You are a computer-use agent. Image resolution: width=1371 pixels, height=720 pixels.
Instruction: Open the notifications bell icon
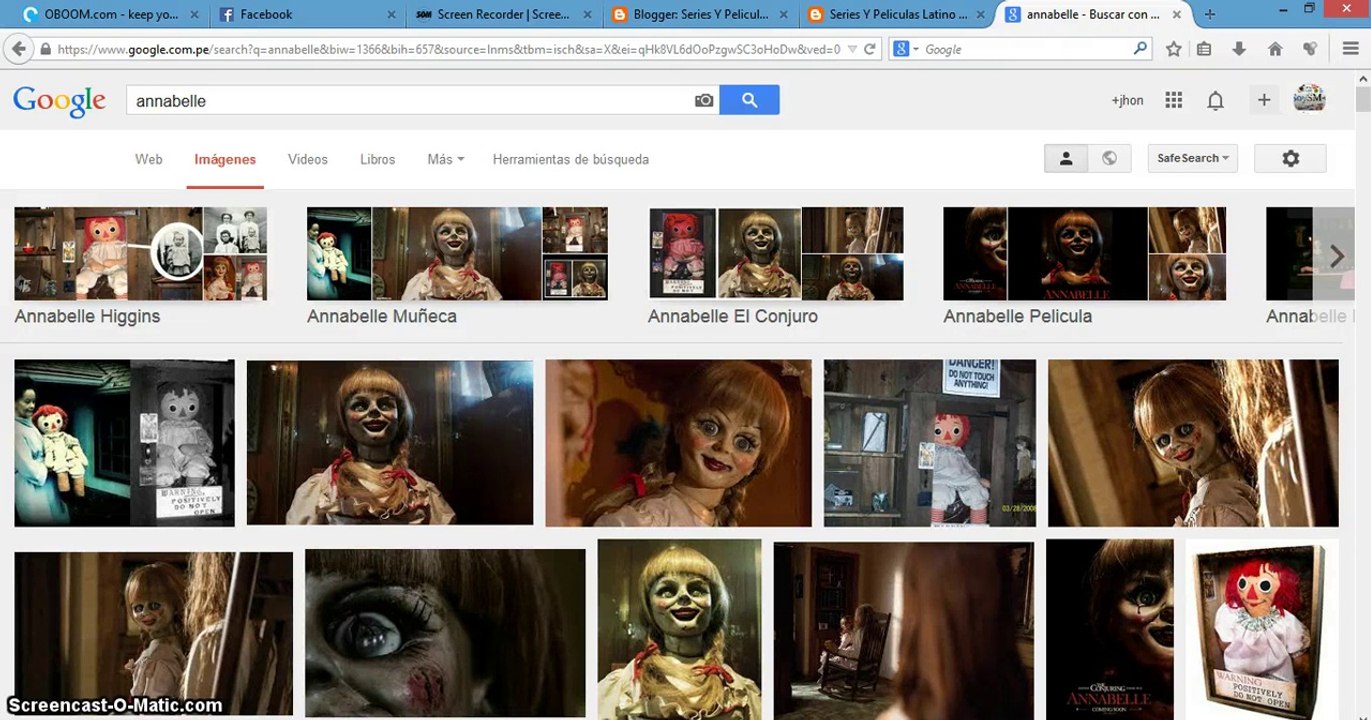[x=1215, y=100]
